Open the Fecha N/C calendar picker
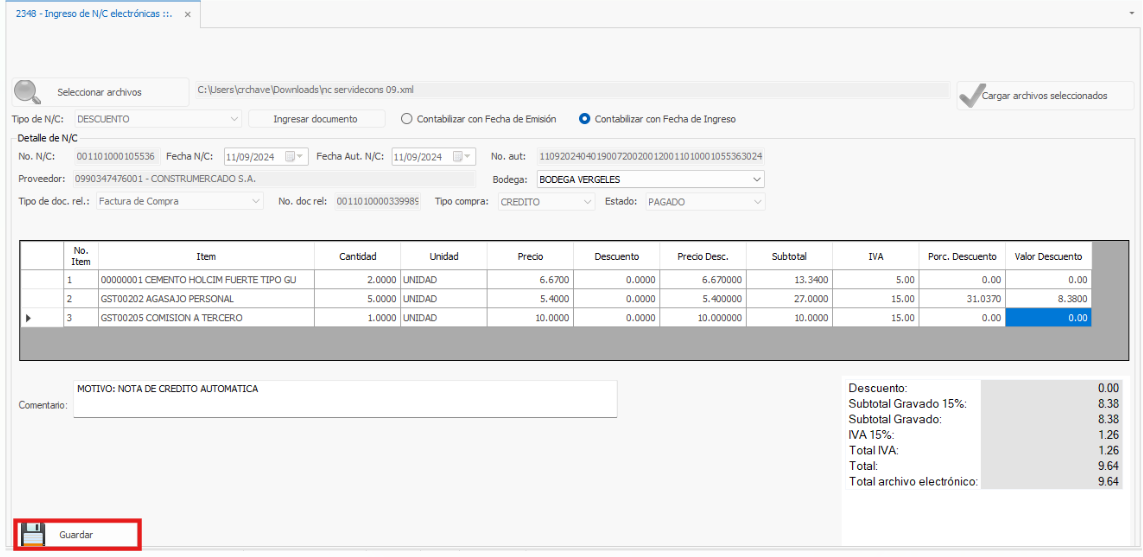 (291, 156)
